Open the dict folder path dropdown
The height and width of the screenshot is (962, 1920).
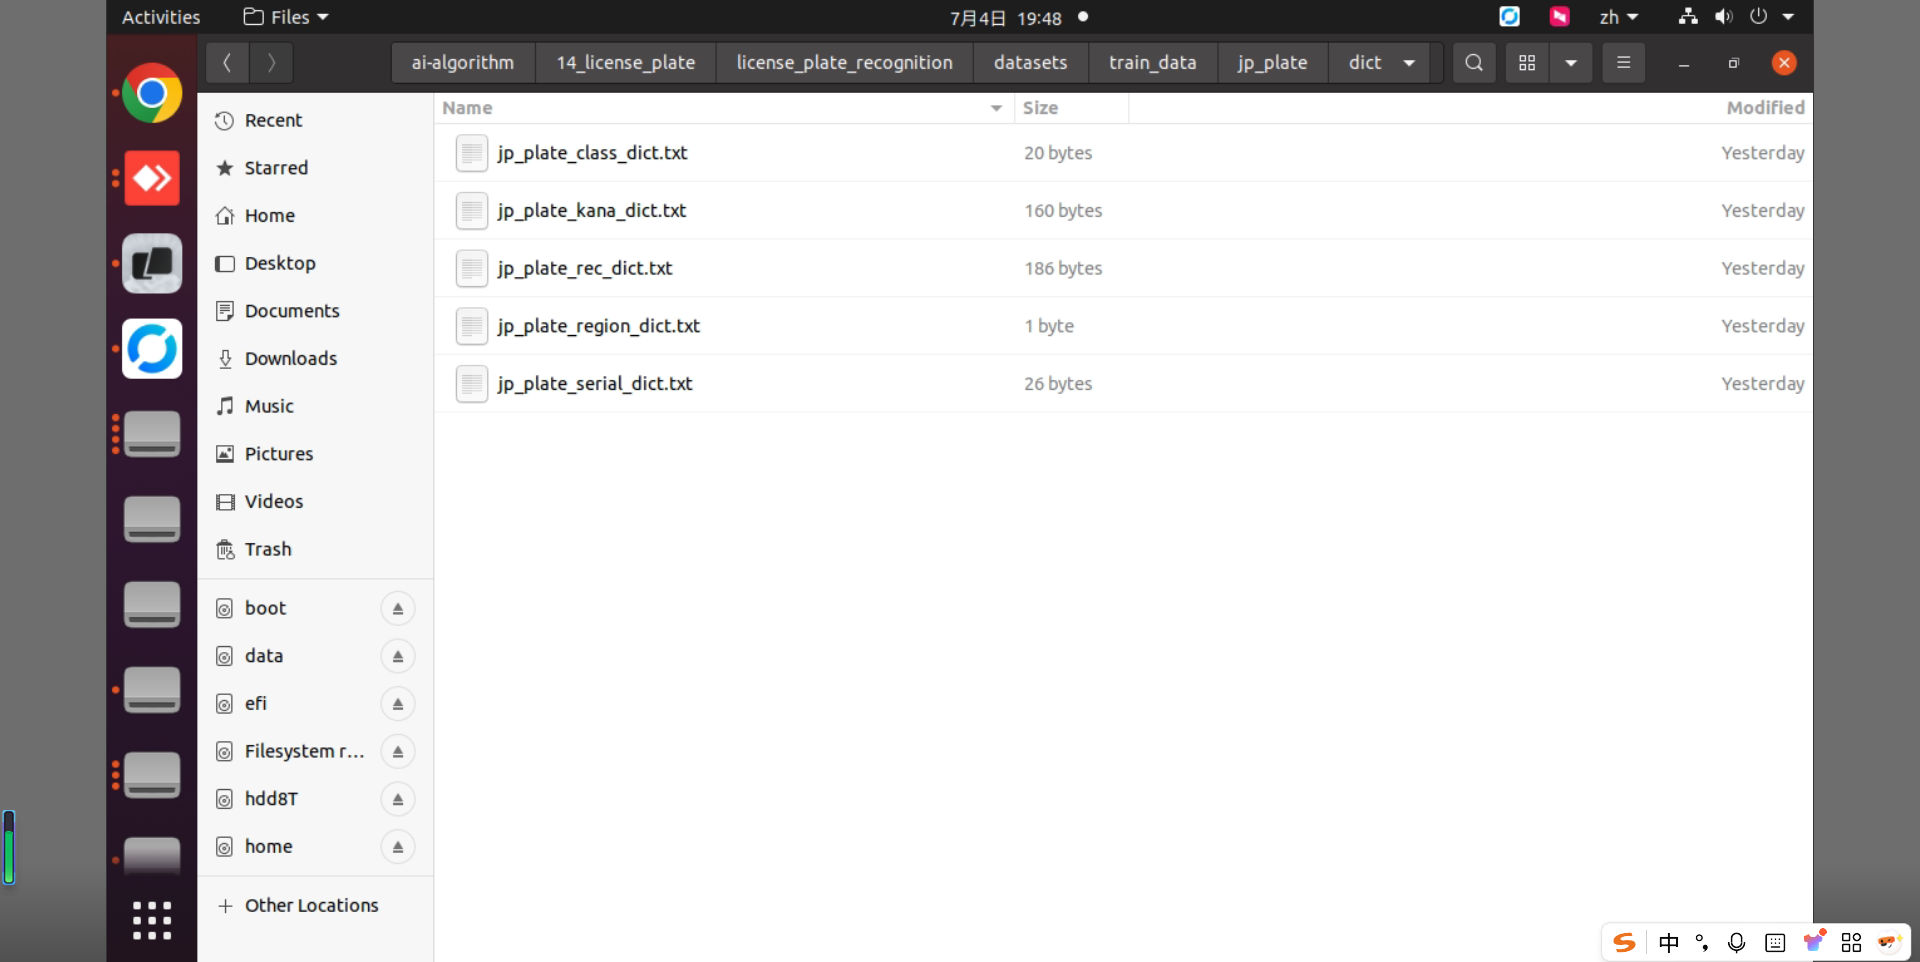(x=1409, y=63)
